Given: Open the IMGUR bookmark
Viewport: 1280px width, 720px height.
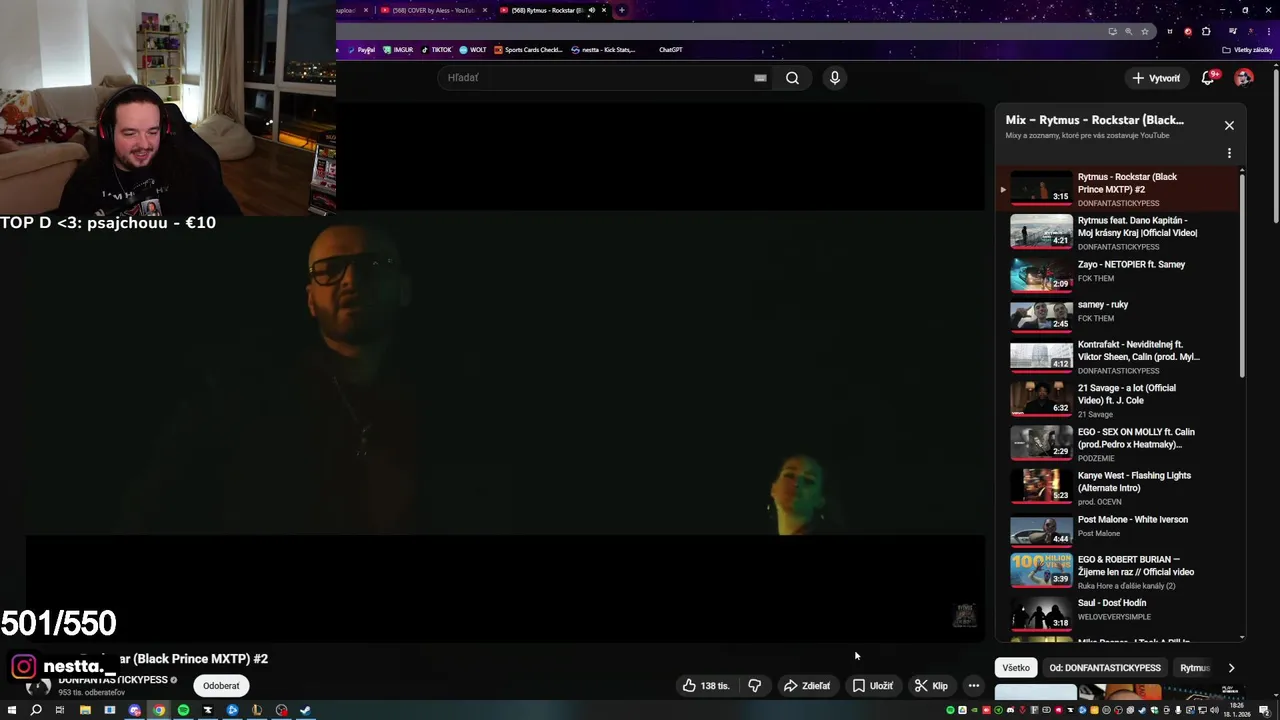Looking at the screenshot, I should [x=398, y=50].
